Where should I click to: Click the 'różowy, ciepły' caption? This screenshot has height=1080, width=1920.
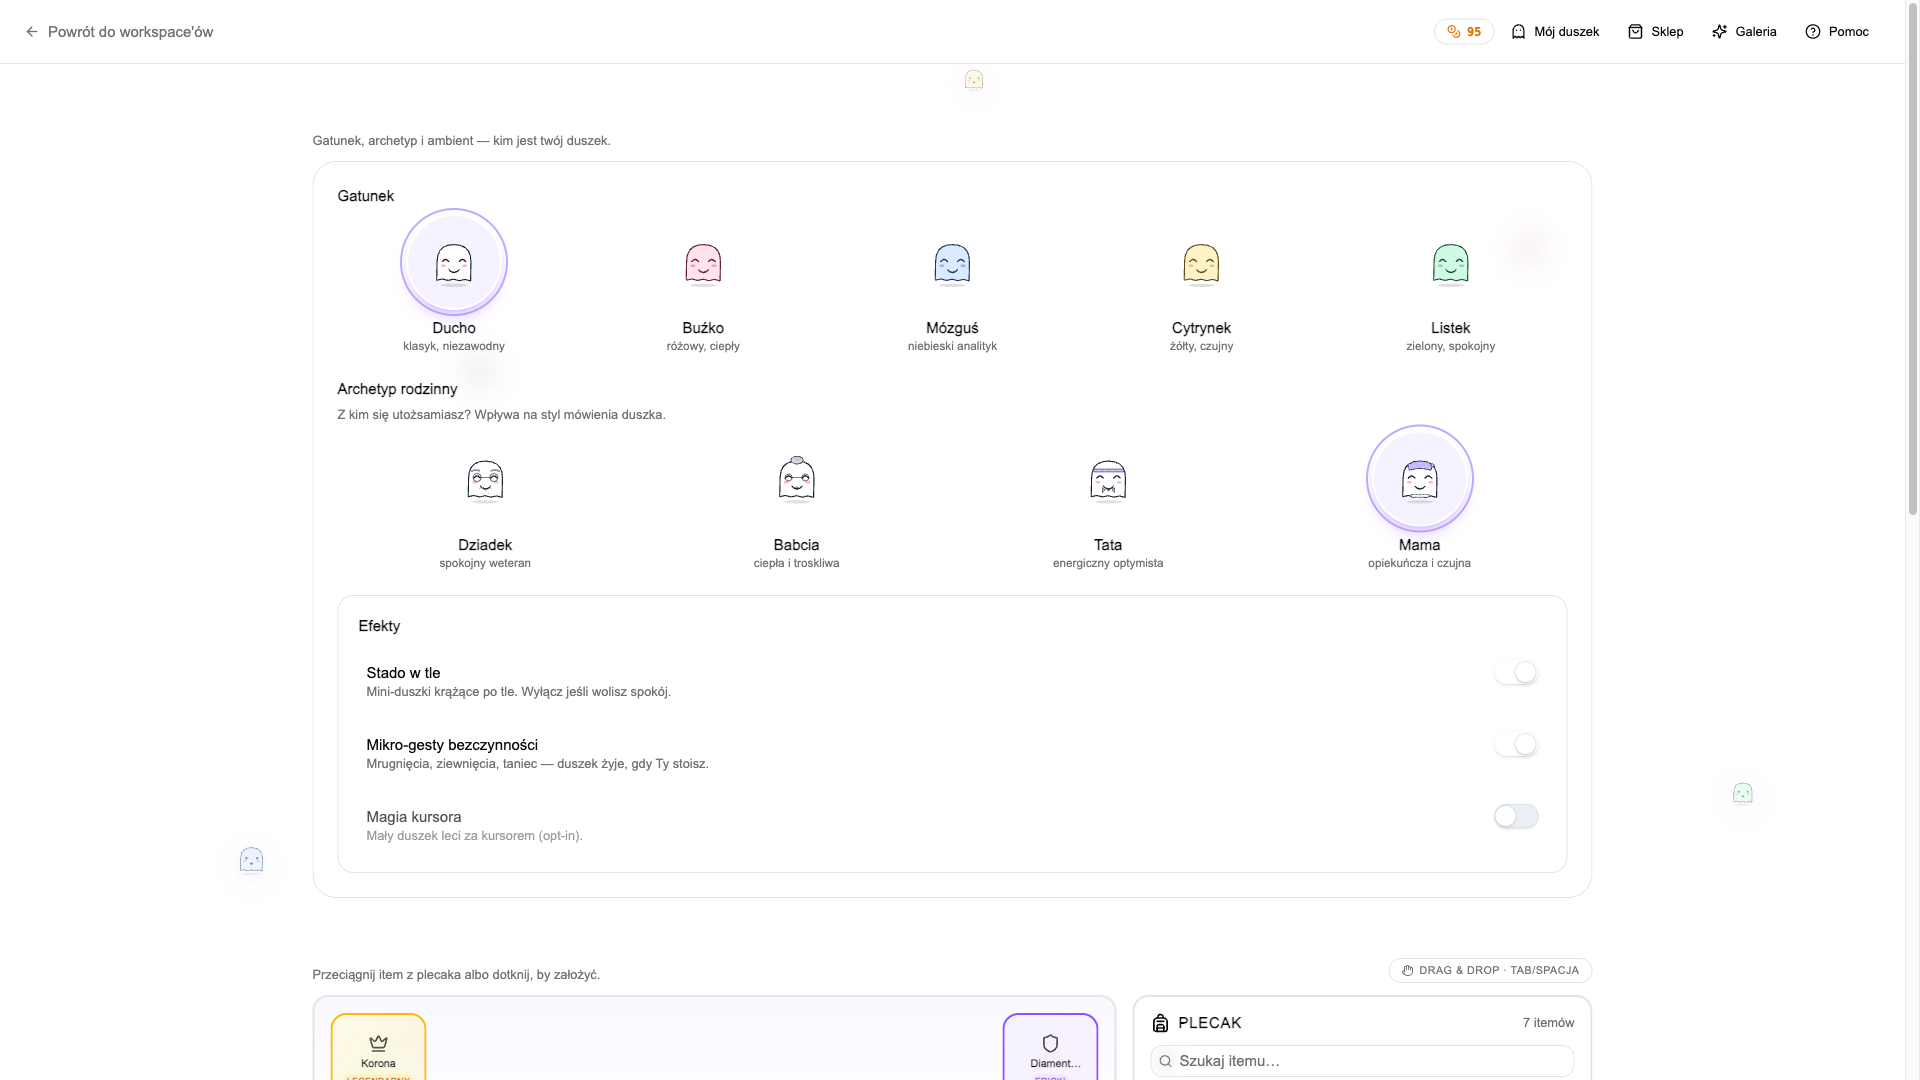[703, 346]
